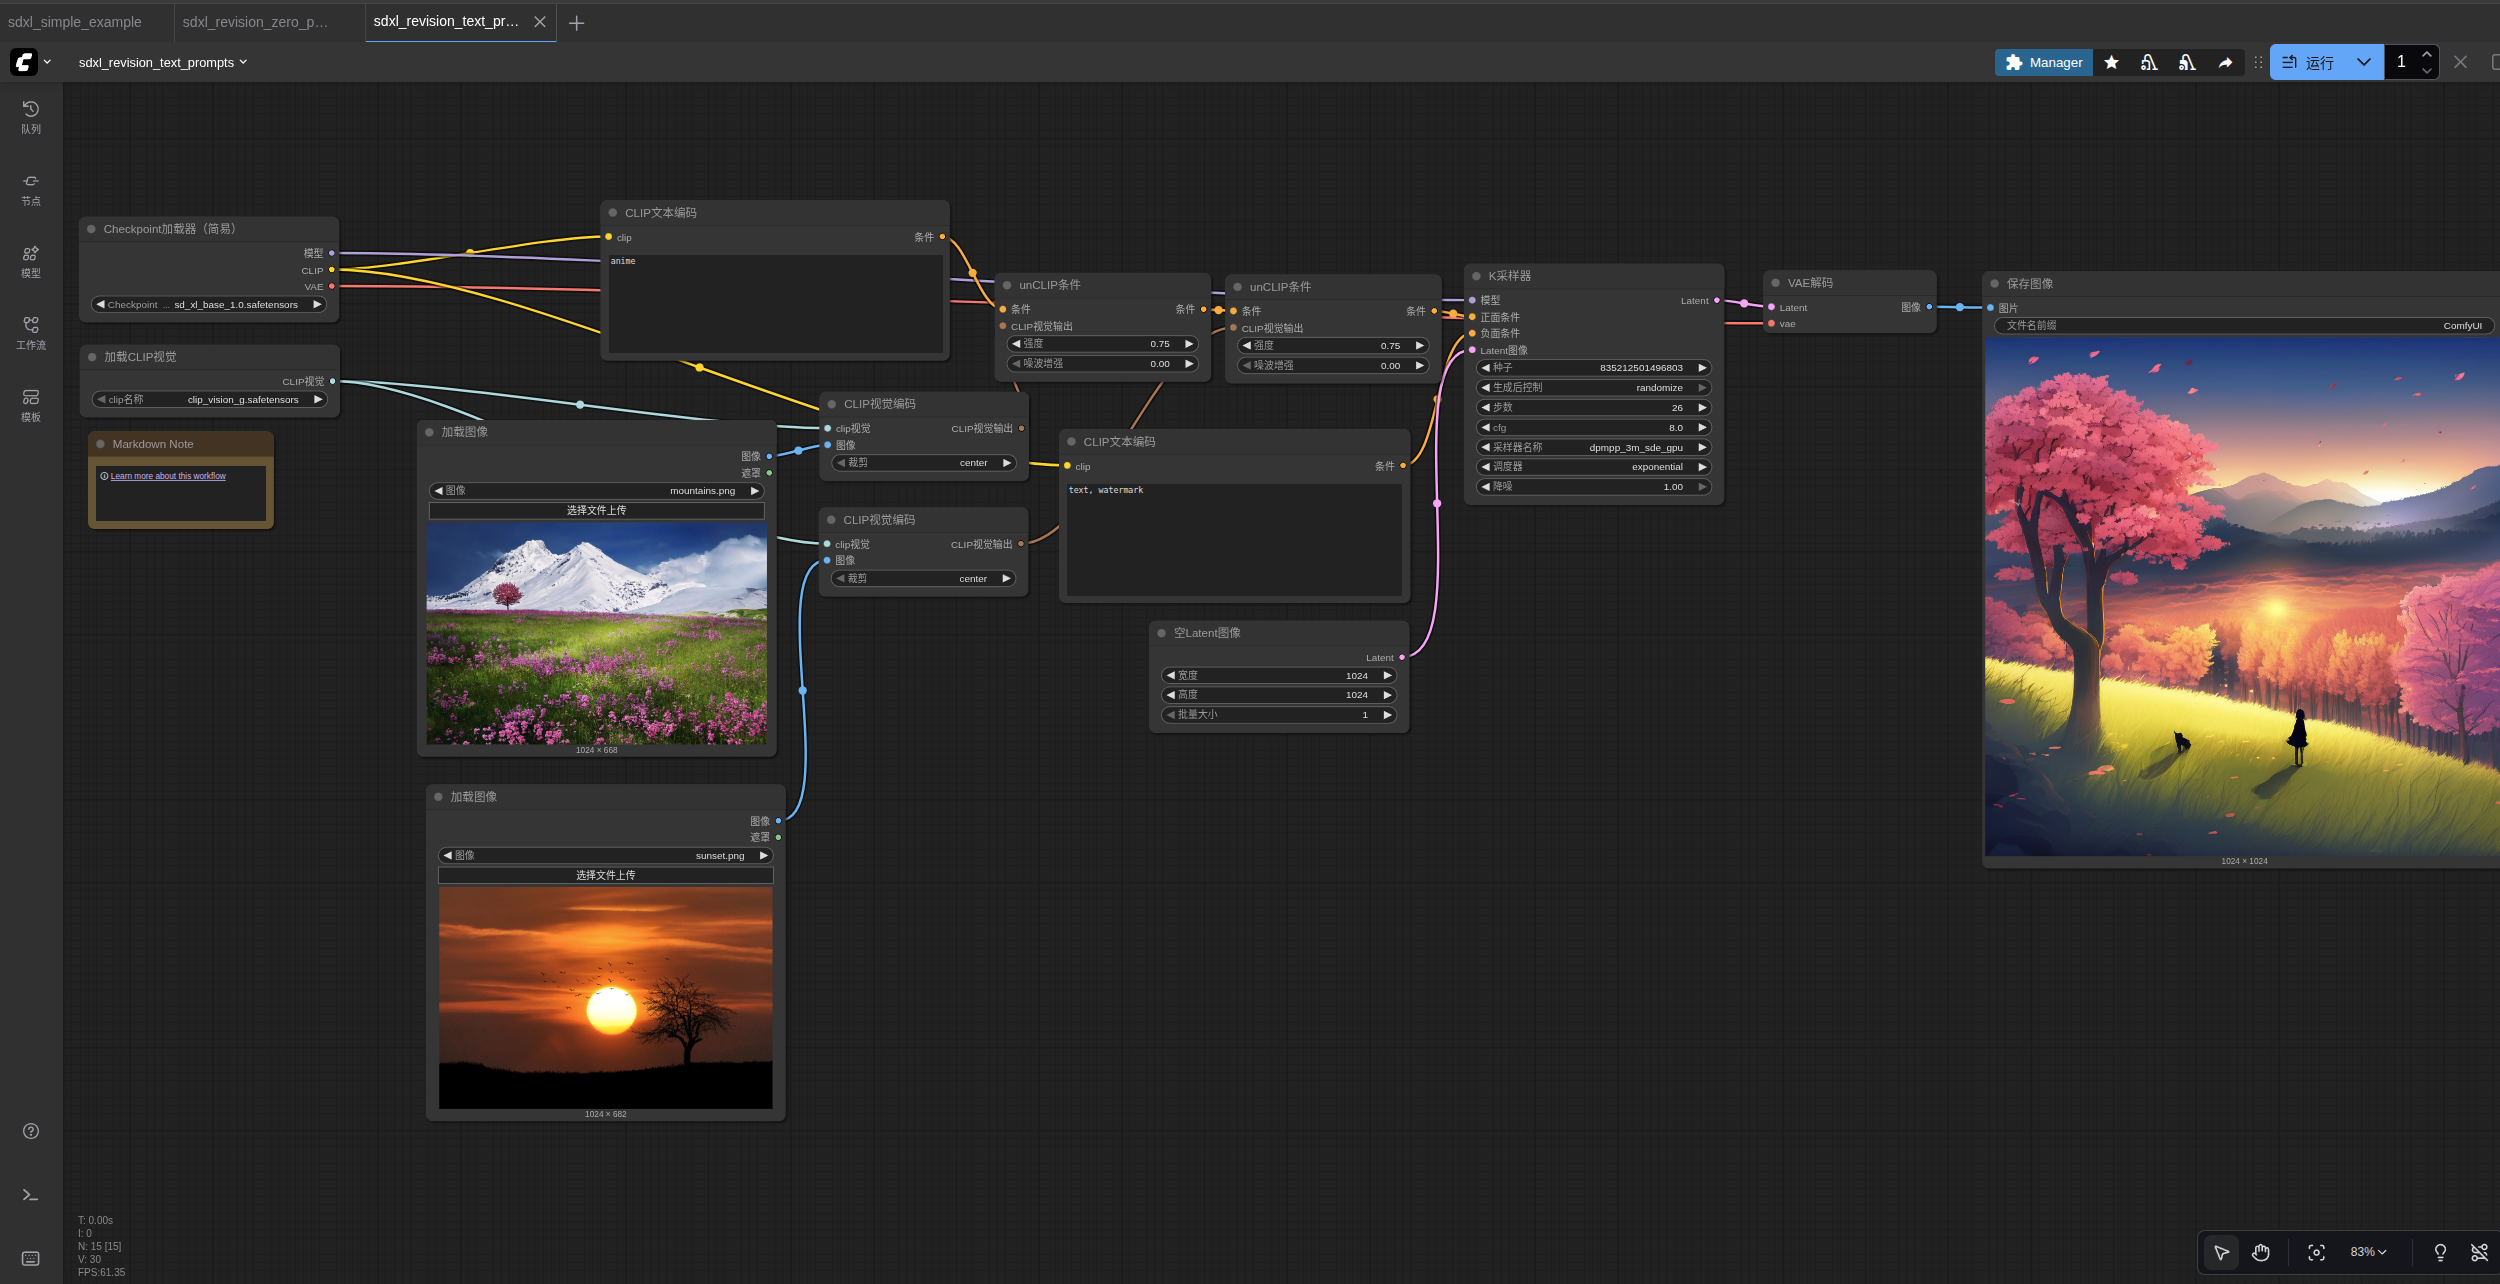Collapse the Markdown Note node using its dot
This screenshot has width=2500, height=1284.
click(x=101, y=444)
